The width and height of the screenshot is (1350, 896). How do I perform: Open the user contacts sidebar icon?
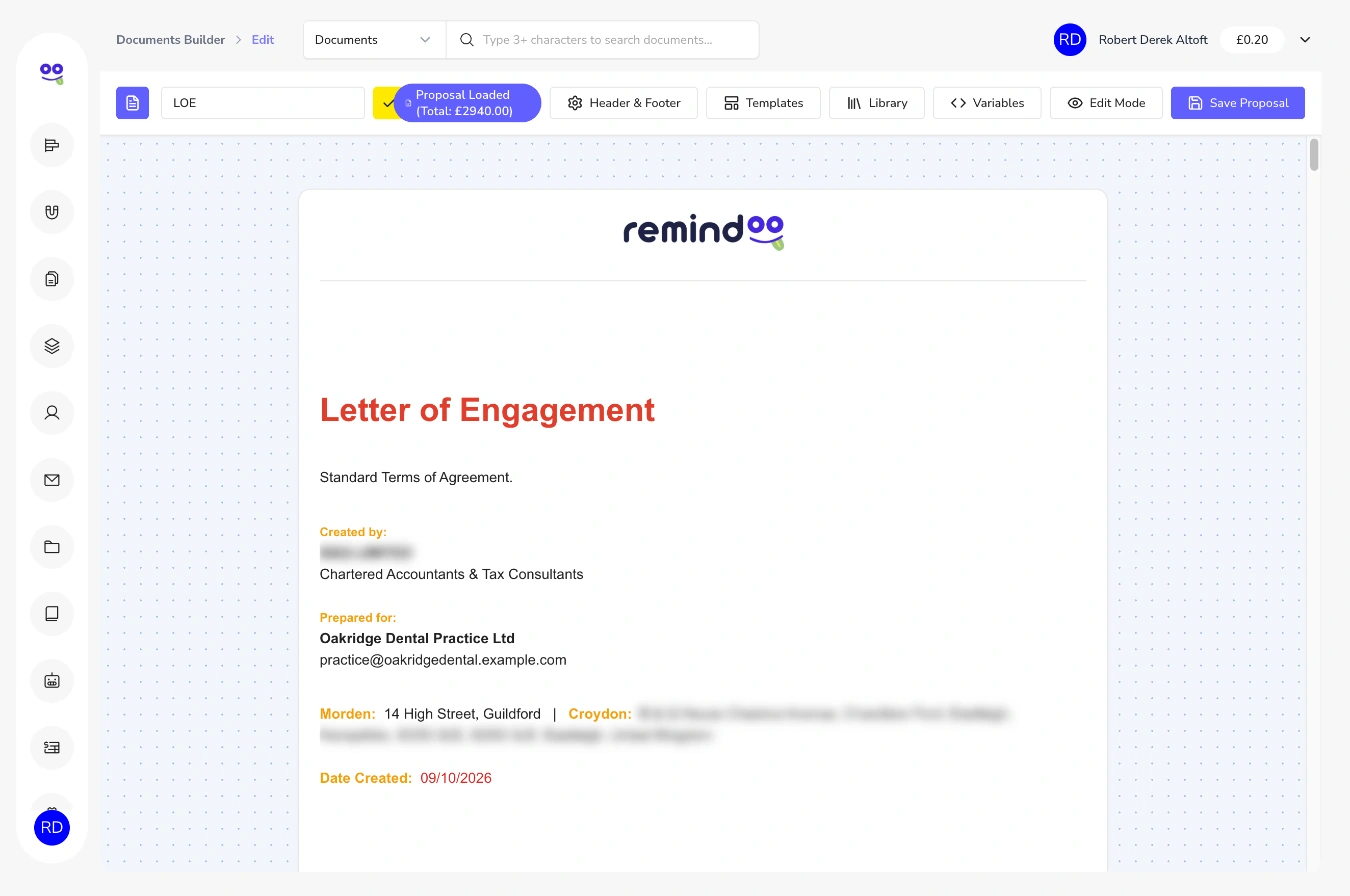tap(52, 412)
